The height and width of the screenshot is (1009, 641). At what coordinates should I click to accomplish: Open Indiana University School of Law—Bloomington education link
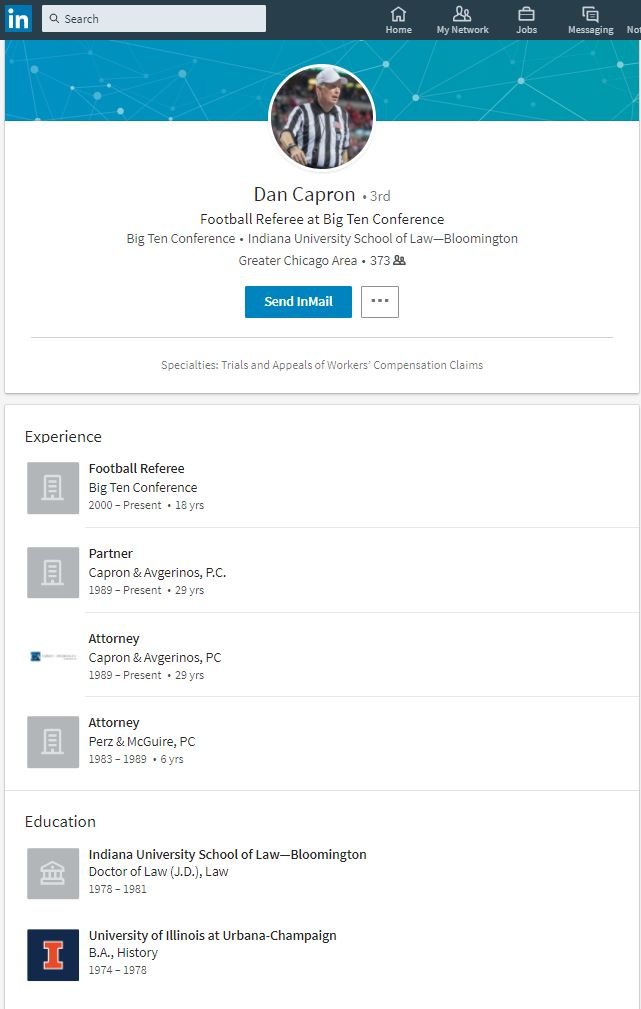[227, 854]
